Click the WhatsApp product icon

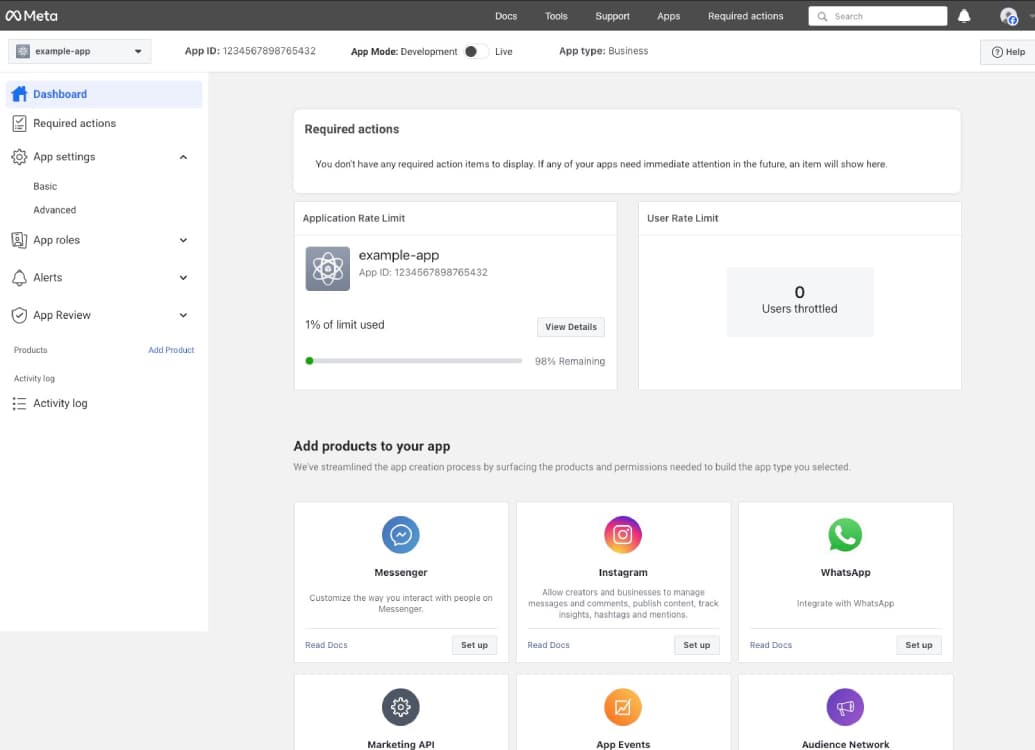tap(845, 534)
